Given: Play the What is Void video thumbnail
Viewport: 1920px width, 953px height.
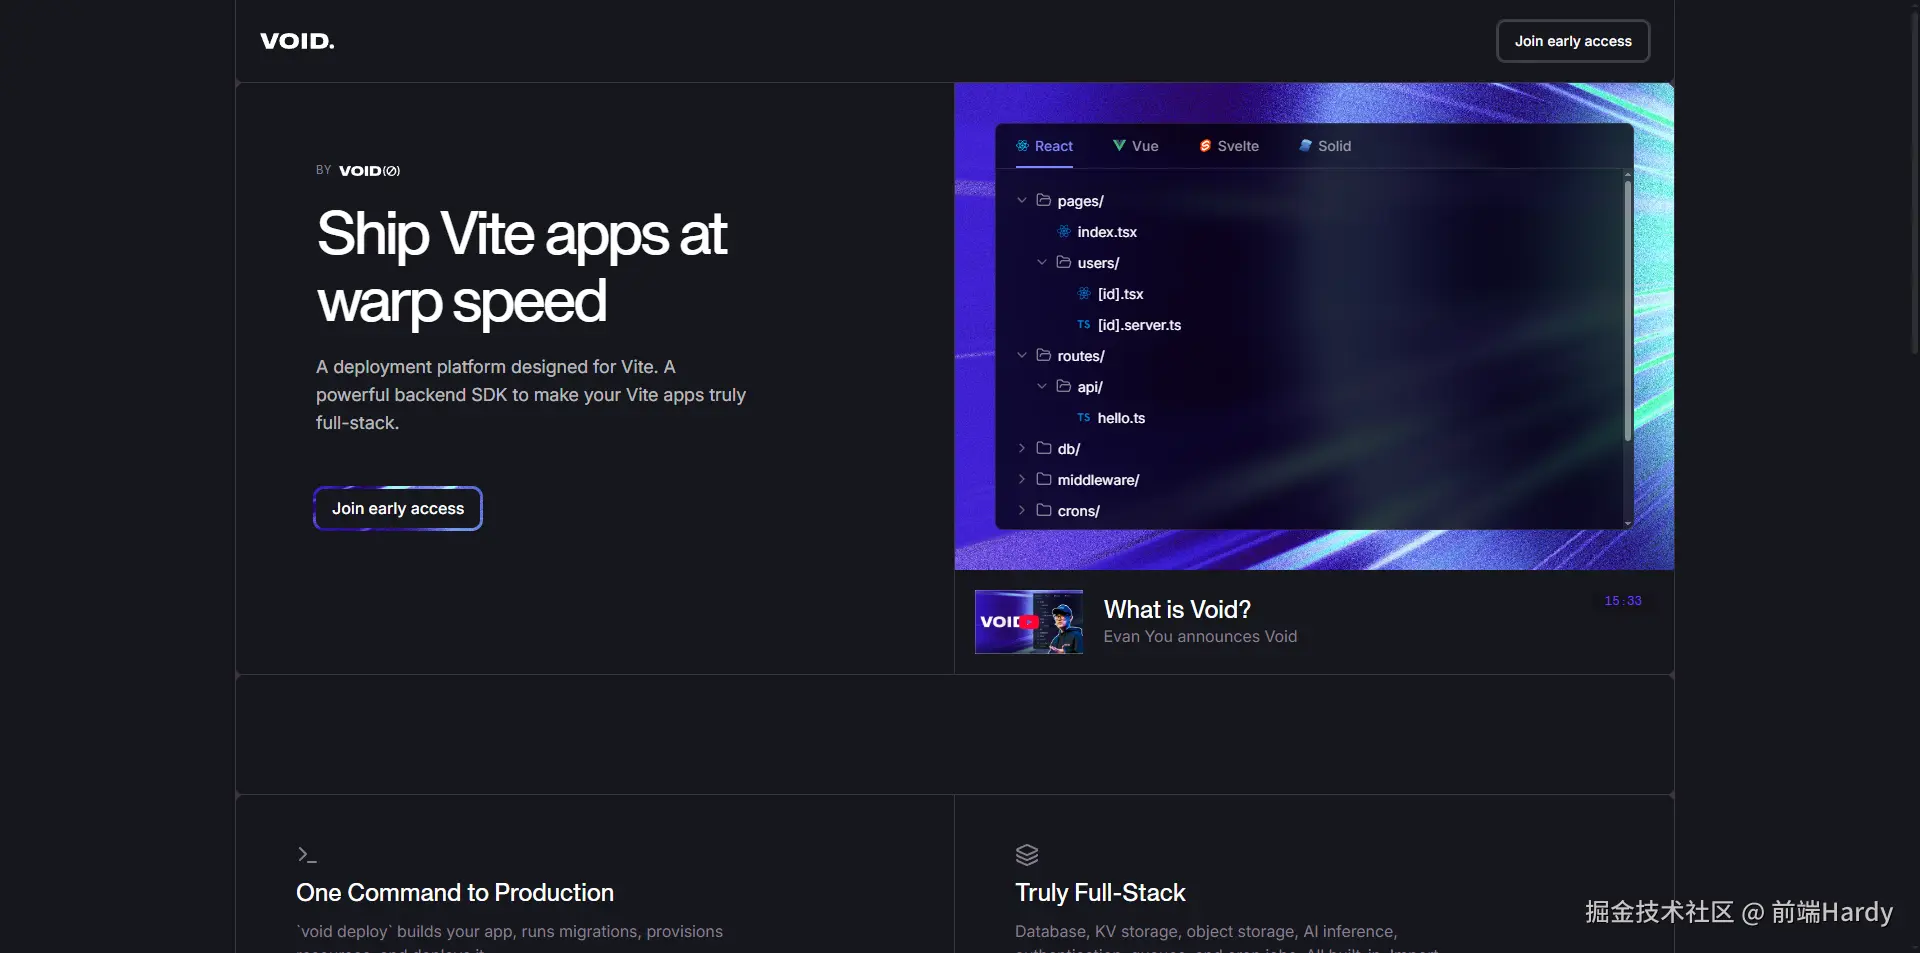Looking at the screenshot, I should click(x=1029, y=622).
